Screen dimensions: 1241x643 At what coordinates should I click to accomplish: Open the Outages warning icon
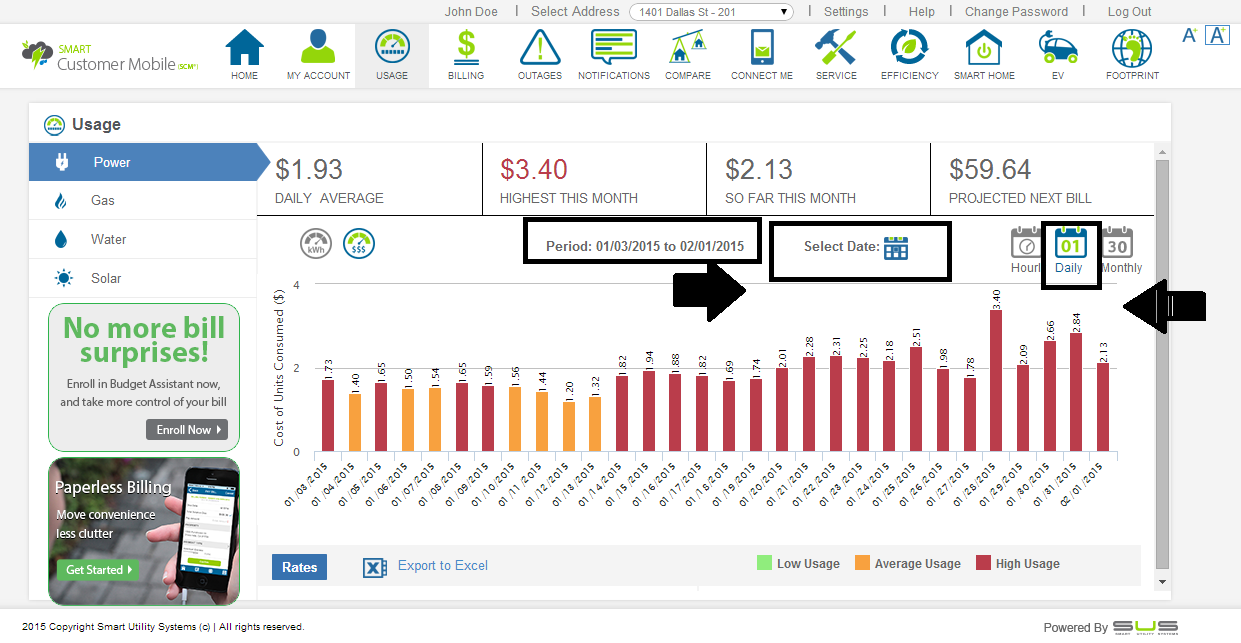tap(539, 48)
